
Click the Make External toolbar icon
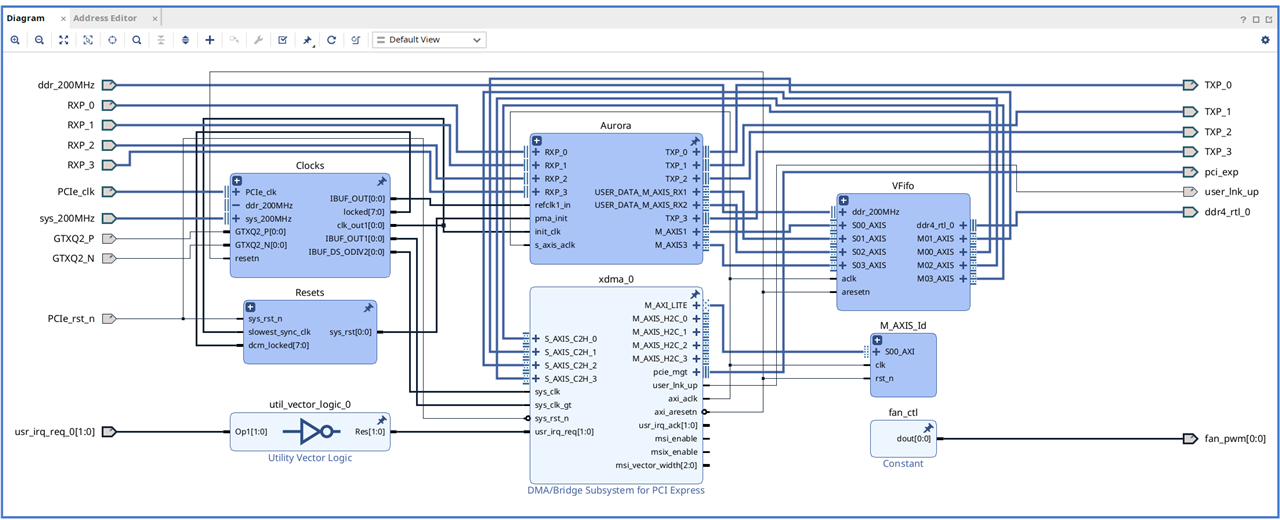click(x=234, y=40)
